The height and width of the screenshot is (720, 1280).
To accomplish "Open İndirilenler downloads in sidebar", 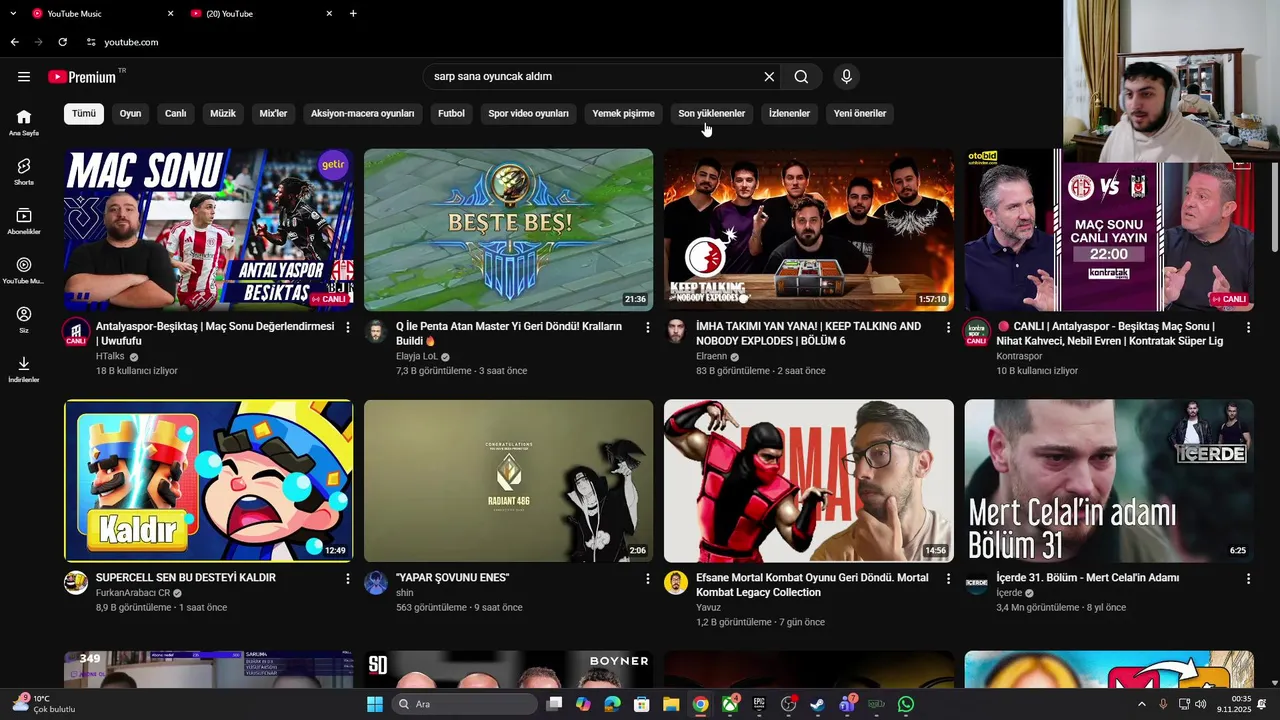I will (24, 369).
